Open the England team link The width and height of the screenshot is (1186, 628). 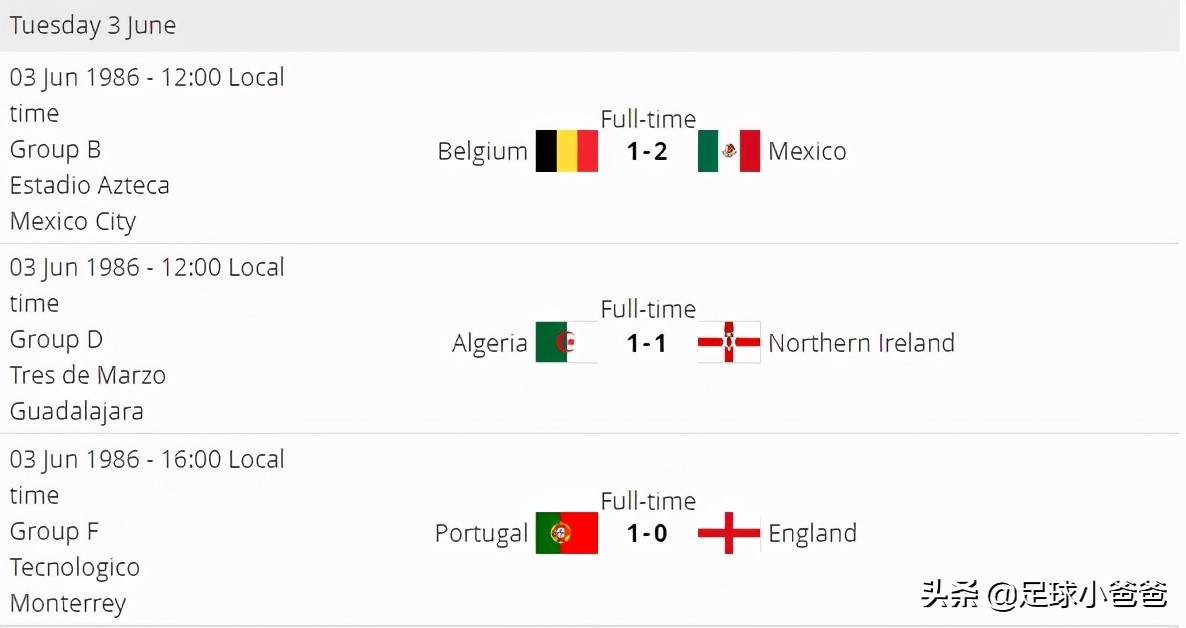tap(812, 534)
